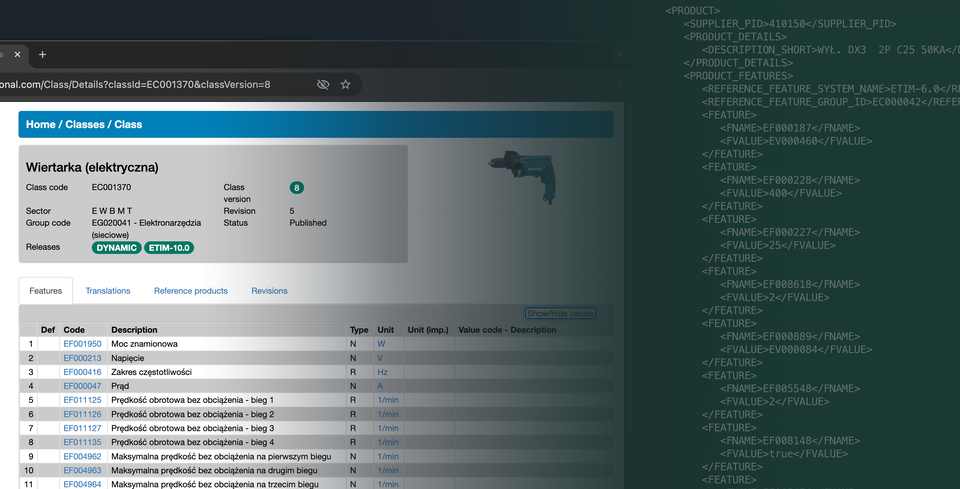Click the 'Zakres częstotliwości' description
Screen dimensions: 960x489
(152, 372)
